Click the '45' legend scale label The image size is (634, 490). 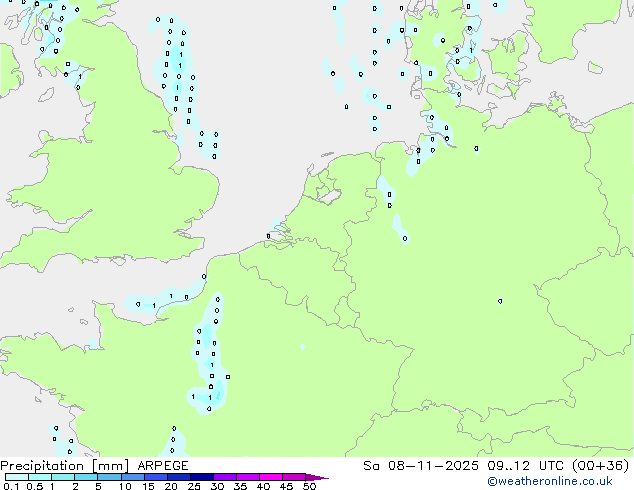pyautogui.click(x=286, y=486)
